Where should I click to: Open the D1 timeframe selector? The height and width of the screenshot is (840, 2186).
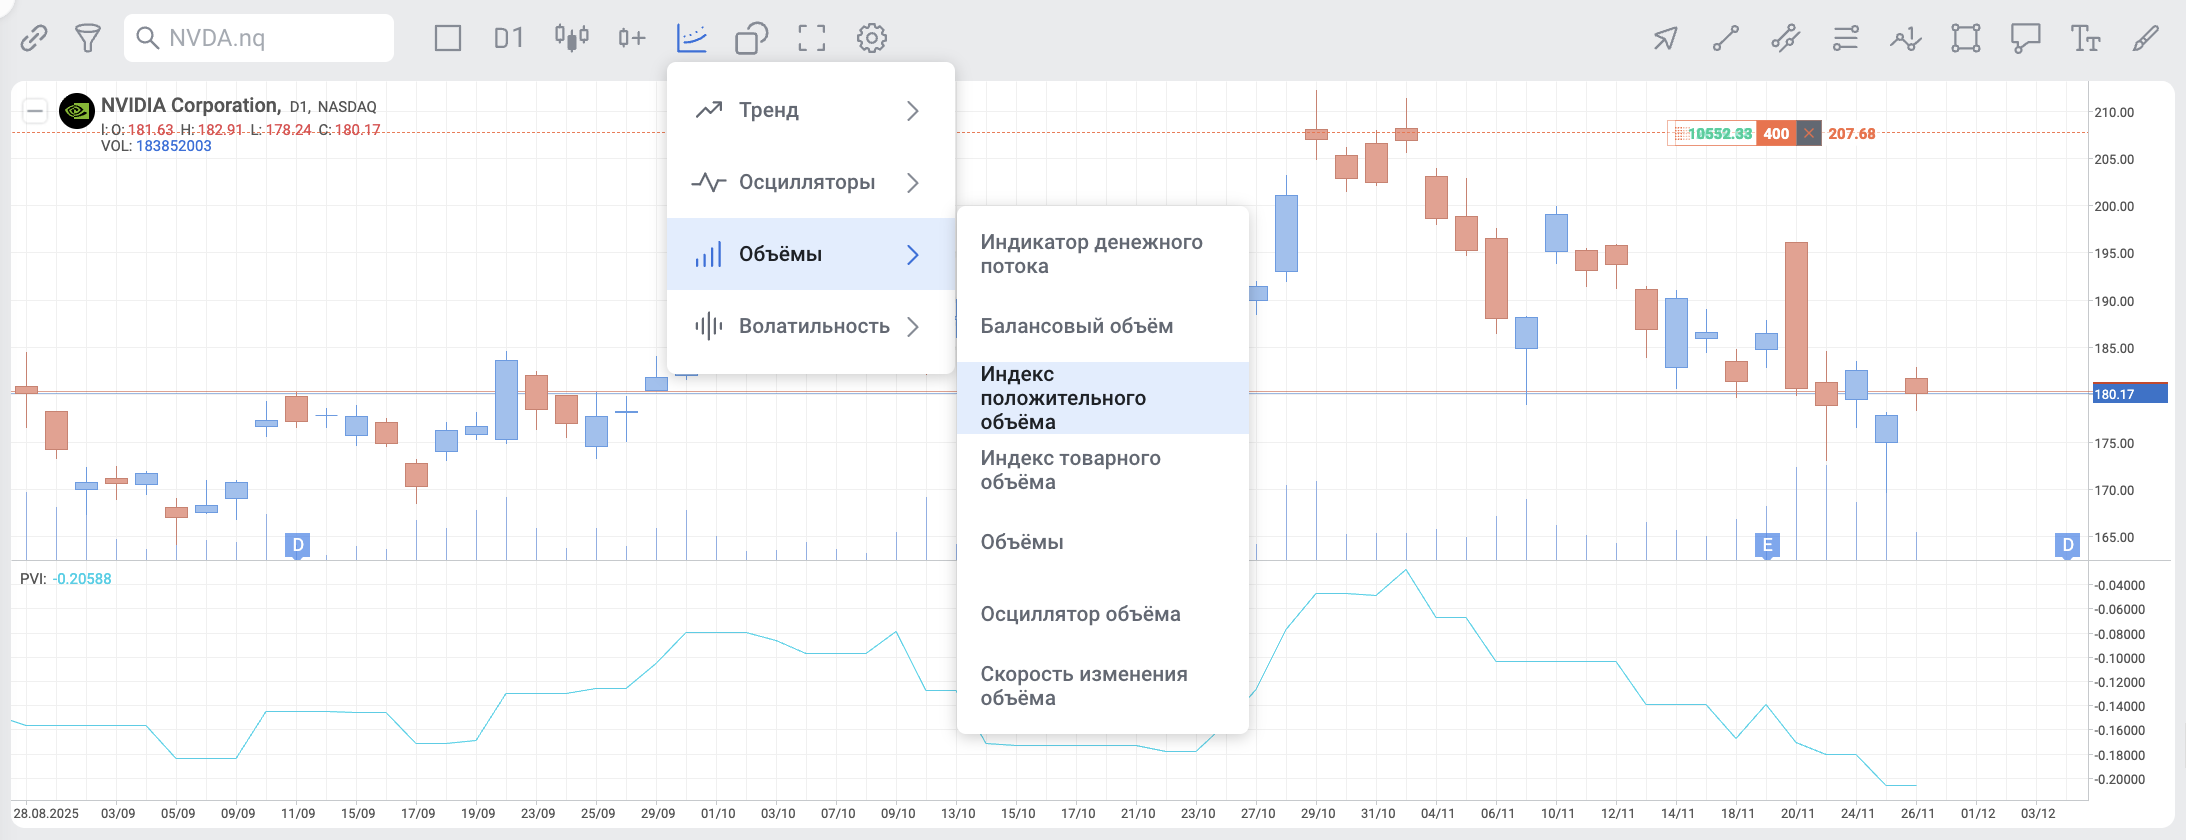(x=509, y=38)
